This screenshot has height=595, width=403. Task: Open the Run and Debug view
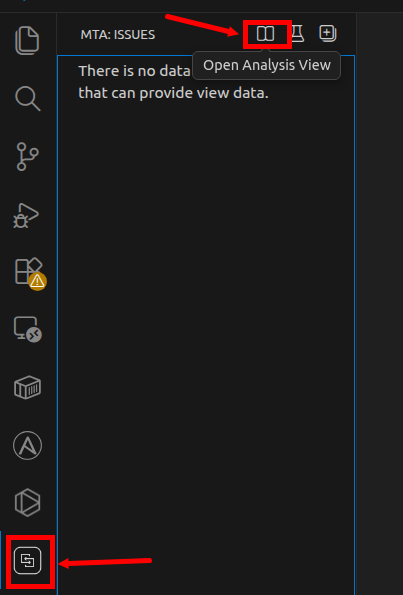pyautogui.click(x=26, y=216)
